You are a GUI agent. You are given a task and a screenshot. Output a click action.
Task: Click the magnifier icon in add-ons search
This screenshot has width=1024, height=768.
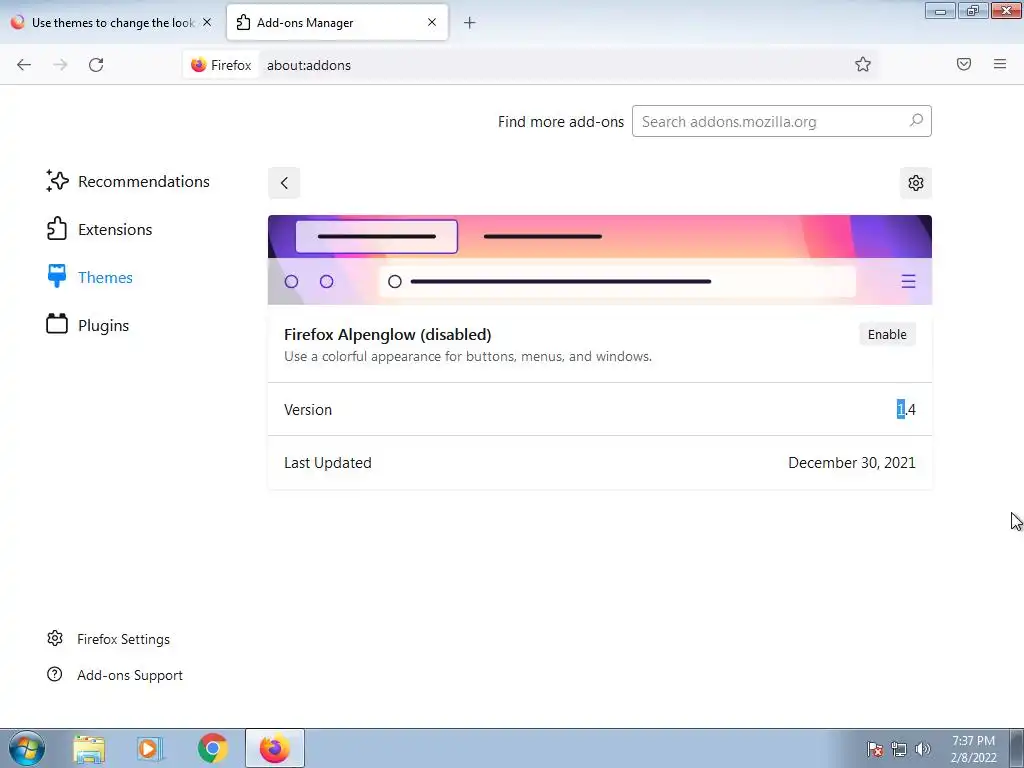[x=916, y=121]
